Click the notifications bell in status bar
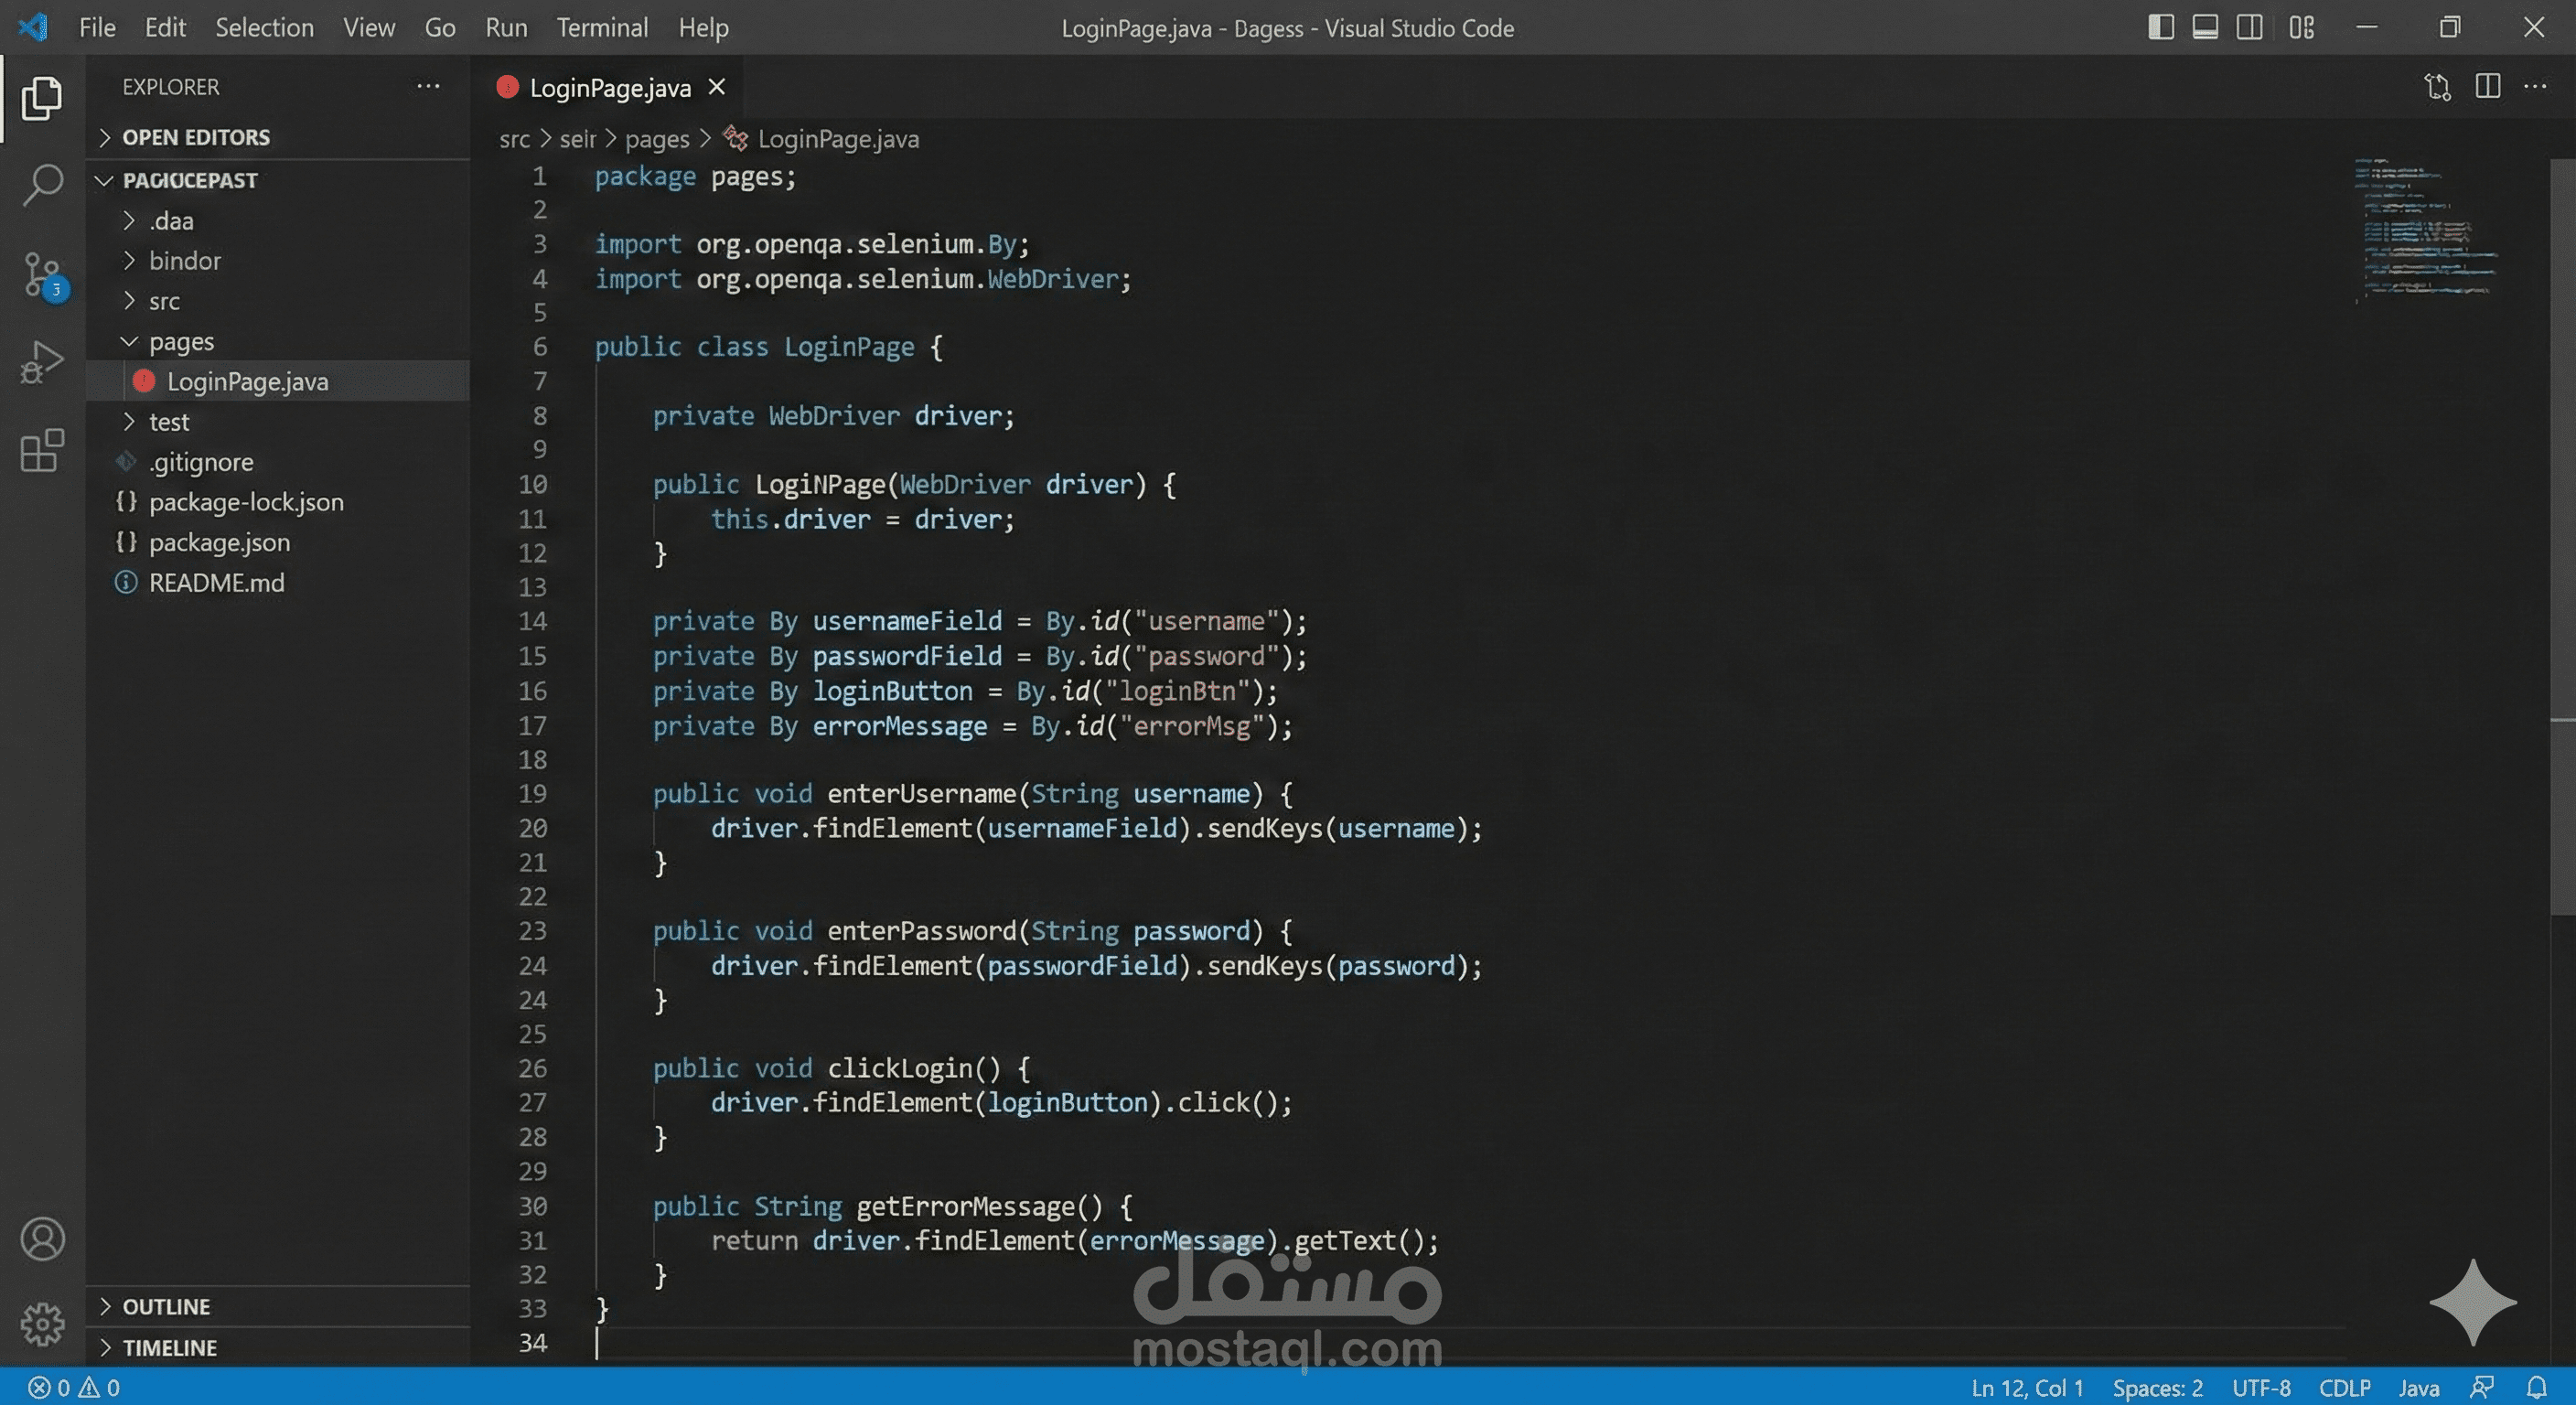The width and height of the screenshot is (2576, 1405). click(x=2536, y=1387)
